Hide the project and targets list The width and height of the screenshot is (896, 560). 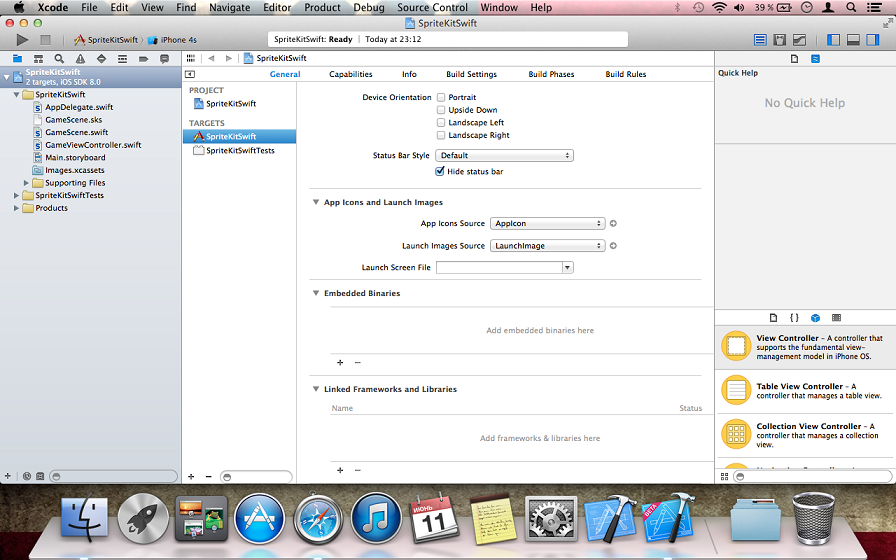click(x=190, y=74)
